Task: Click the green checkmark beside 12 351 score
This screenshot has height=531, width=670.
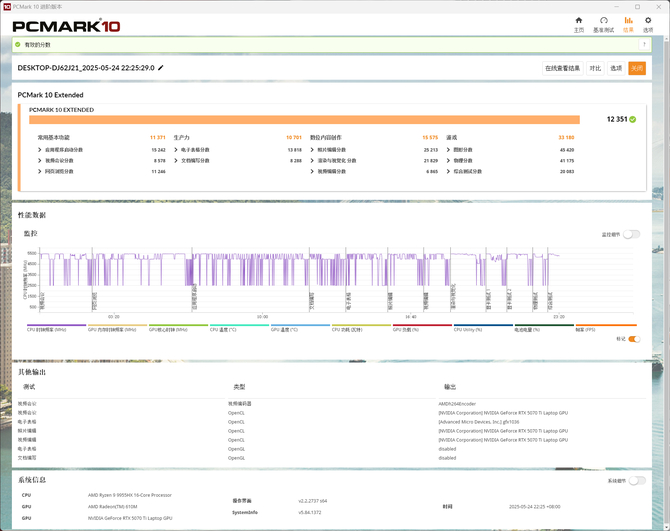Action: point(633,119)
